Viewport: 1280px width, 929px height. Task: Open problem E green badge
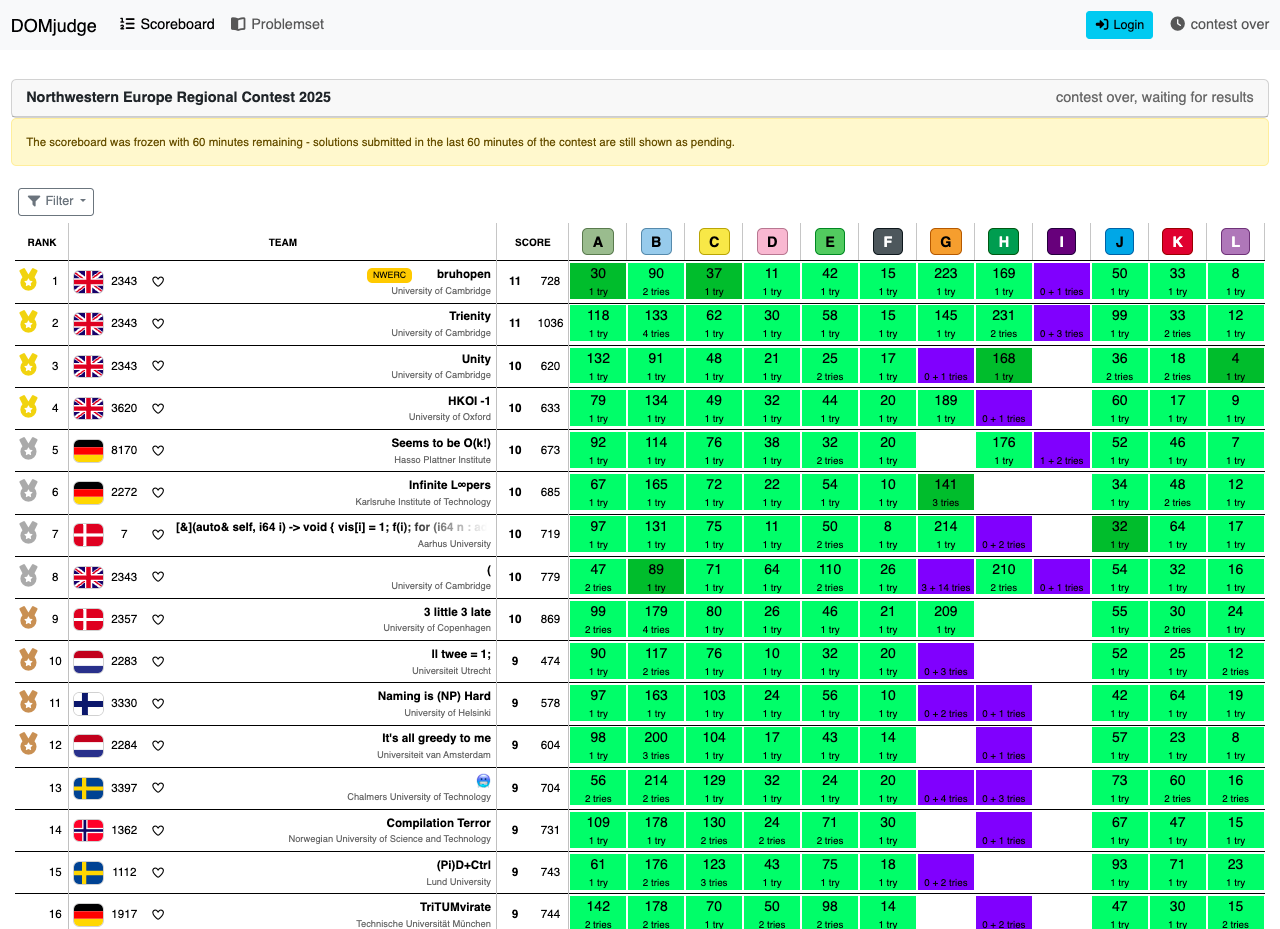830,241
